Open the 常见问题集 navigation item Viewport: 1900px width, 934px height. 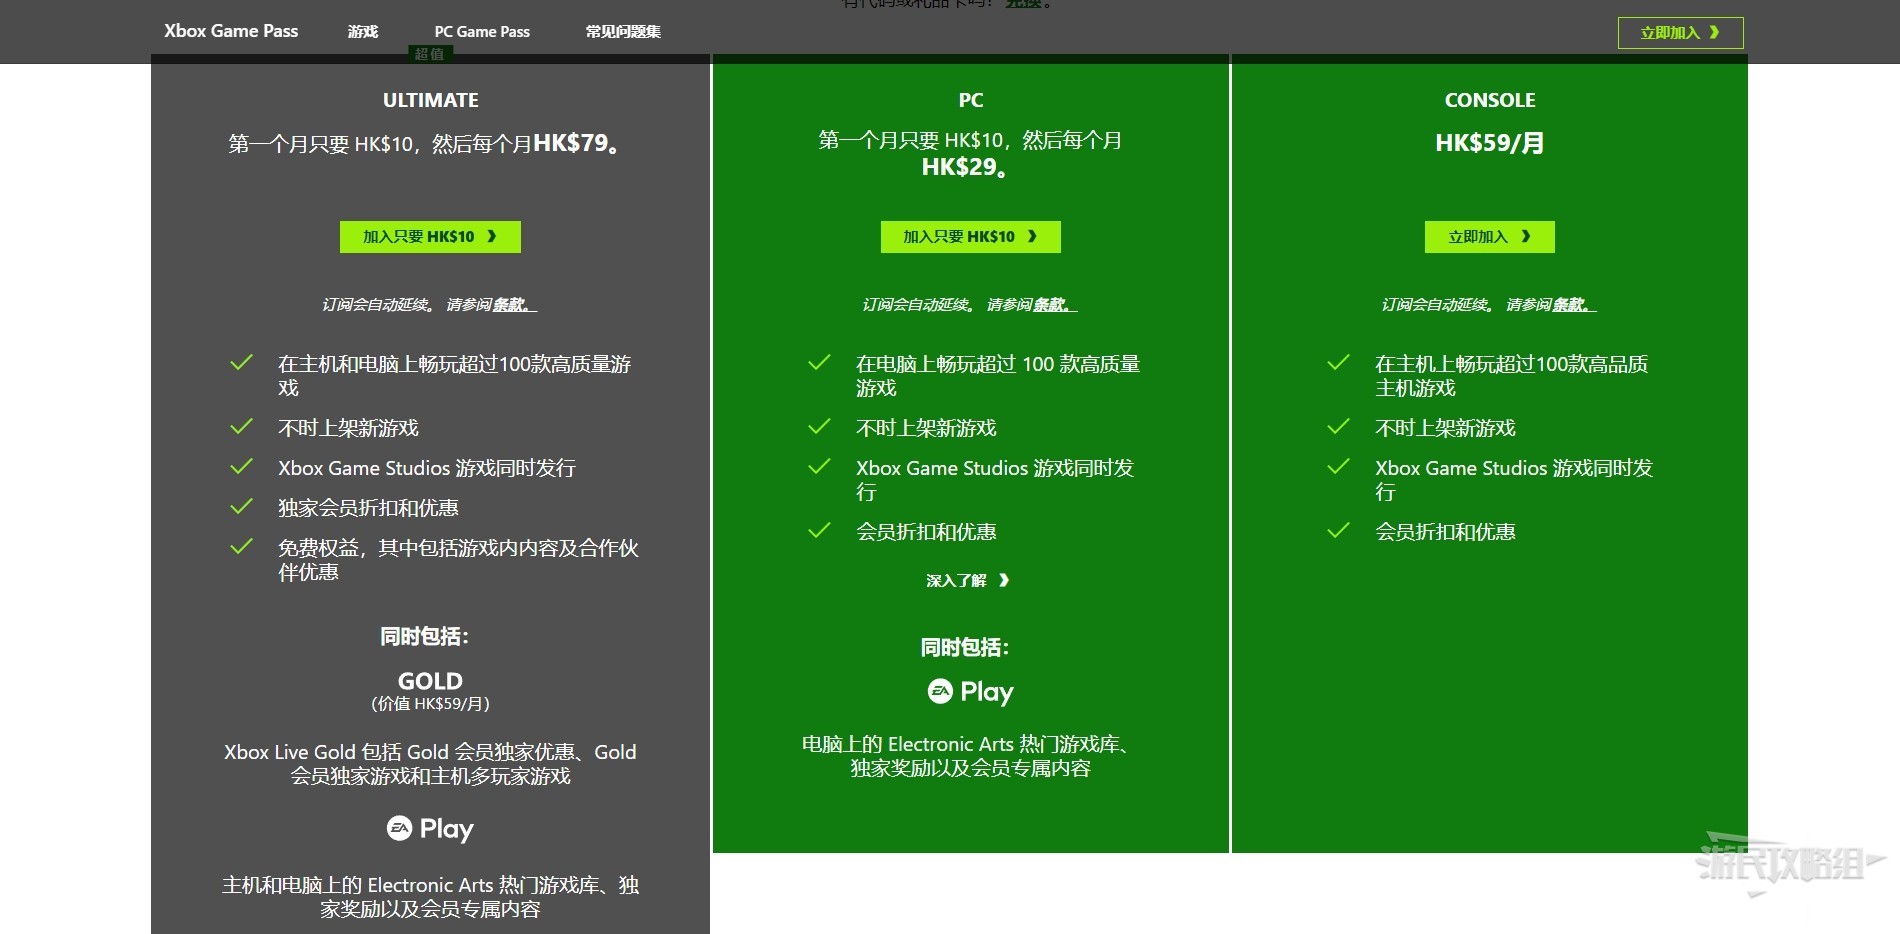click(x=623, y=32)
